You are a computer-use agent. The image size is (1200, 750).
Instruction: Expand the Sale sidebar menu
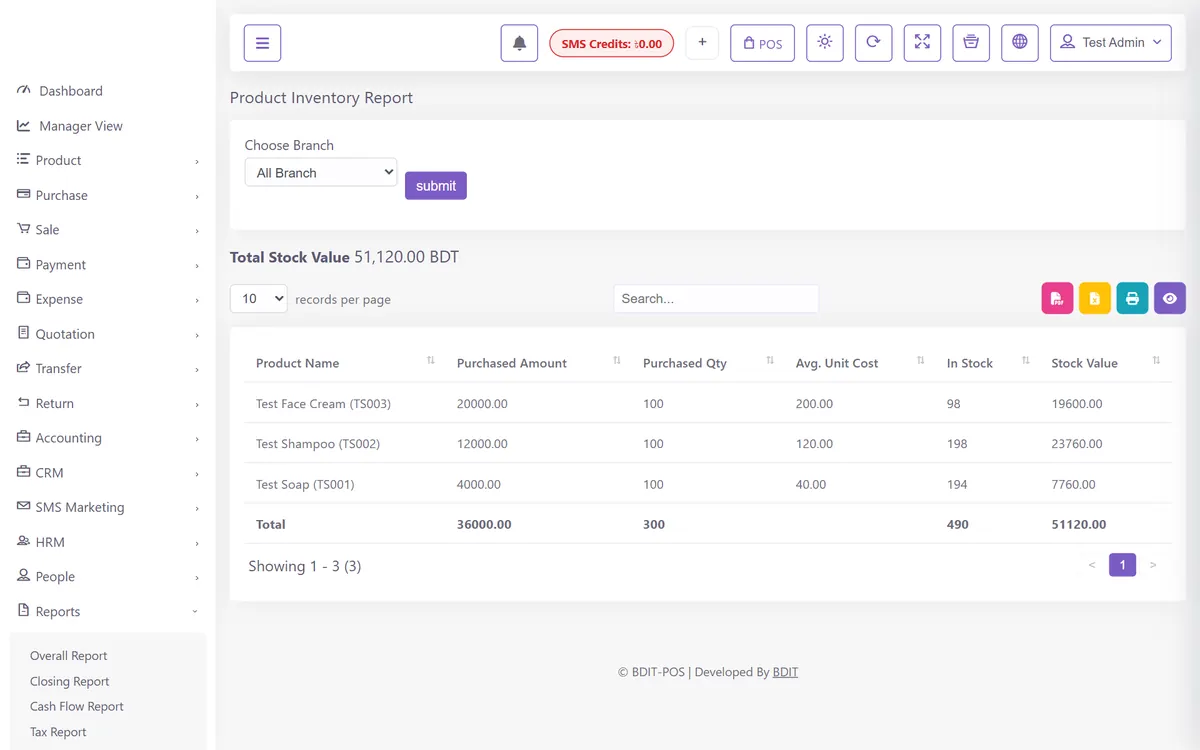click(x=108, y=229)
